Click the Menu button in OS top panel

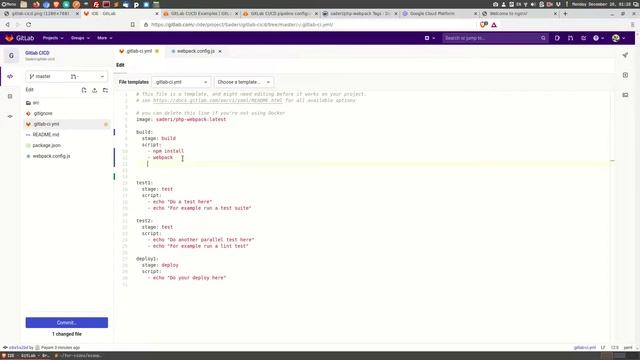[x=9, y=4]
